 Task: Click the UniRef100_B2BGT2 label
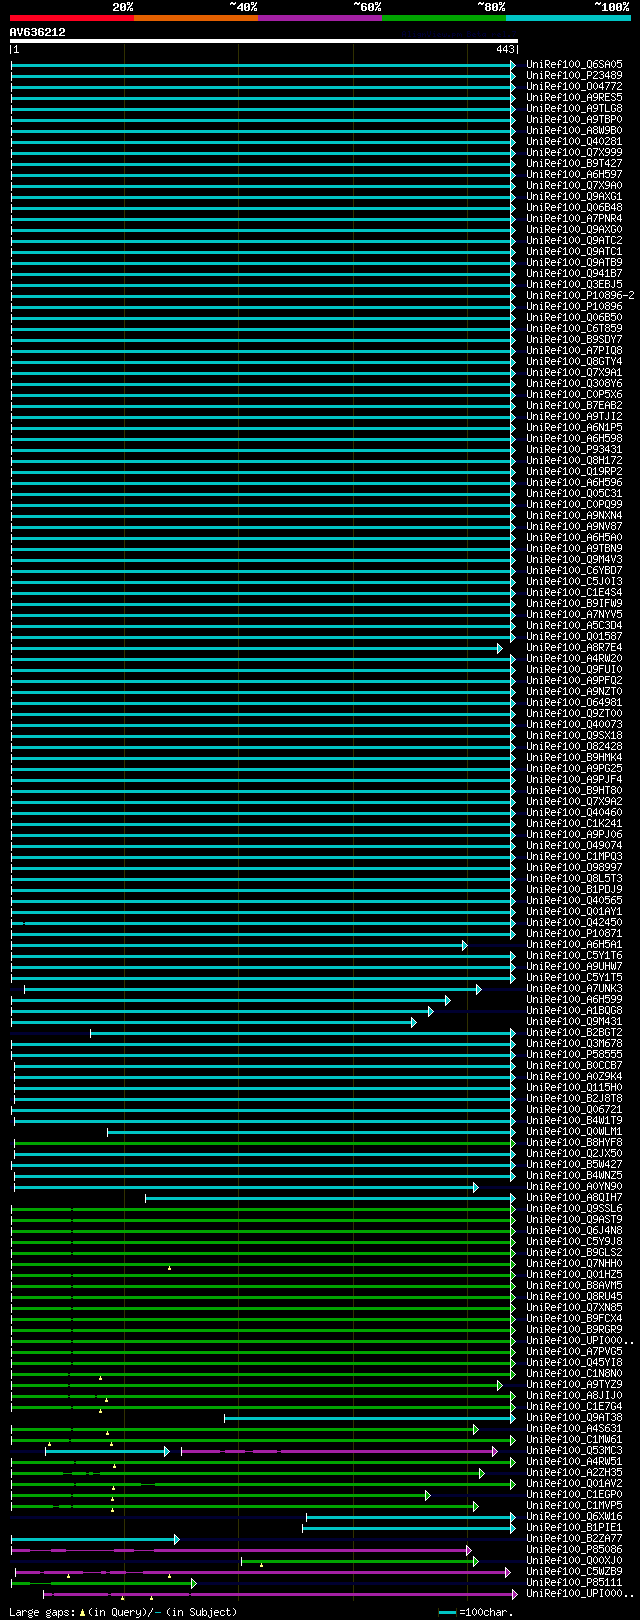coord(574,1033)
